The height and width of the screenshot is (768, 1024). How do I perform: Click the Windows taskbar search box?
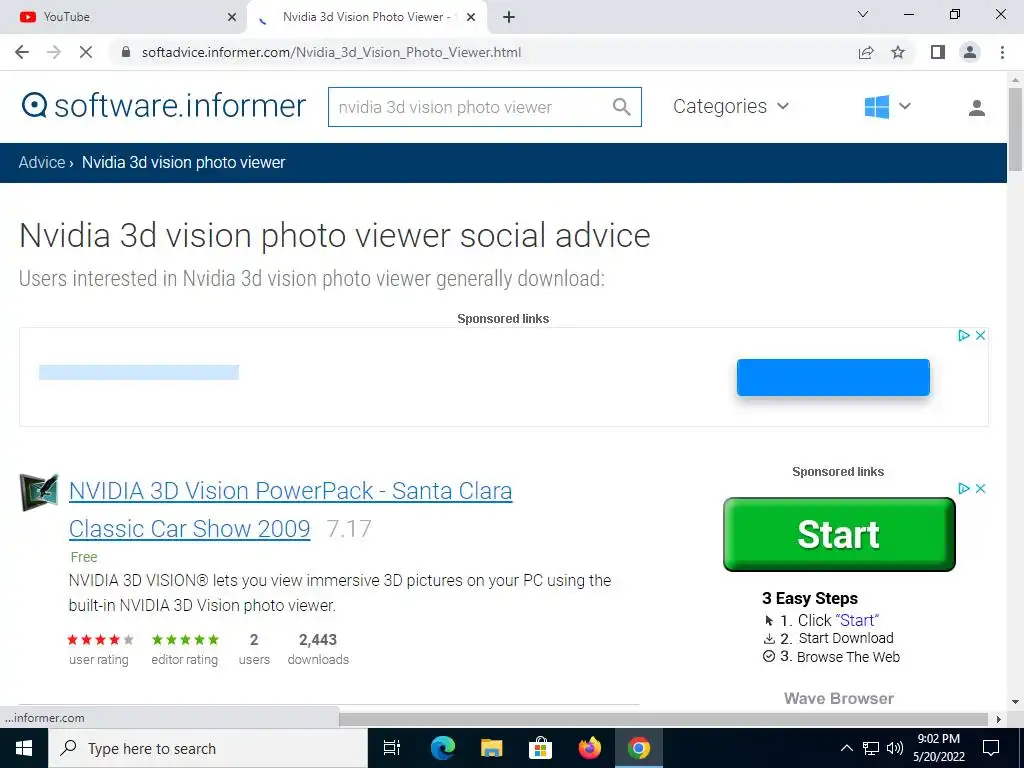coord(208,748)
